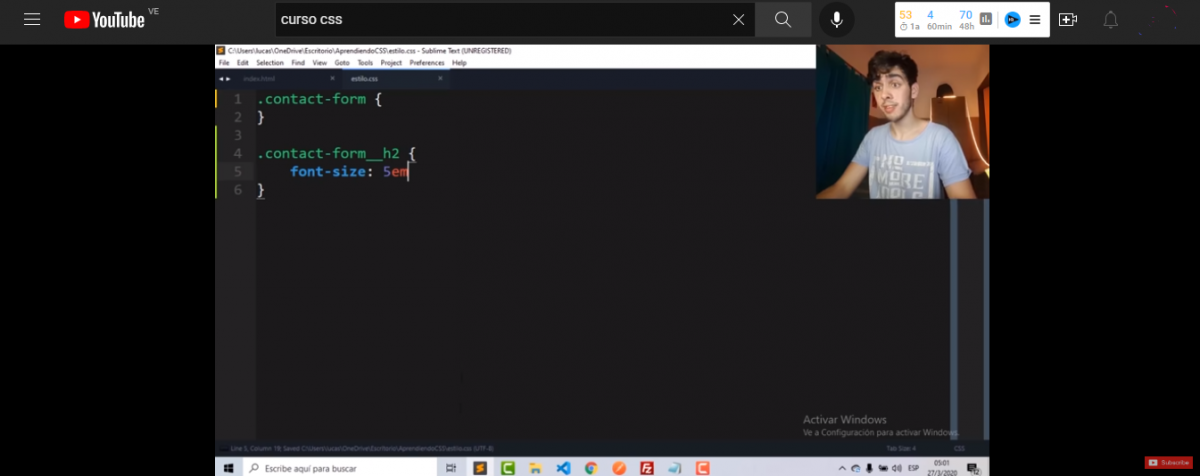Click the Tab Size: 4 status selector
The image size is (1200, 476).
(x=901, y=448)
